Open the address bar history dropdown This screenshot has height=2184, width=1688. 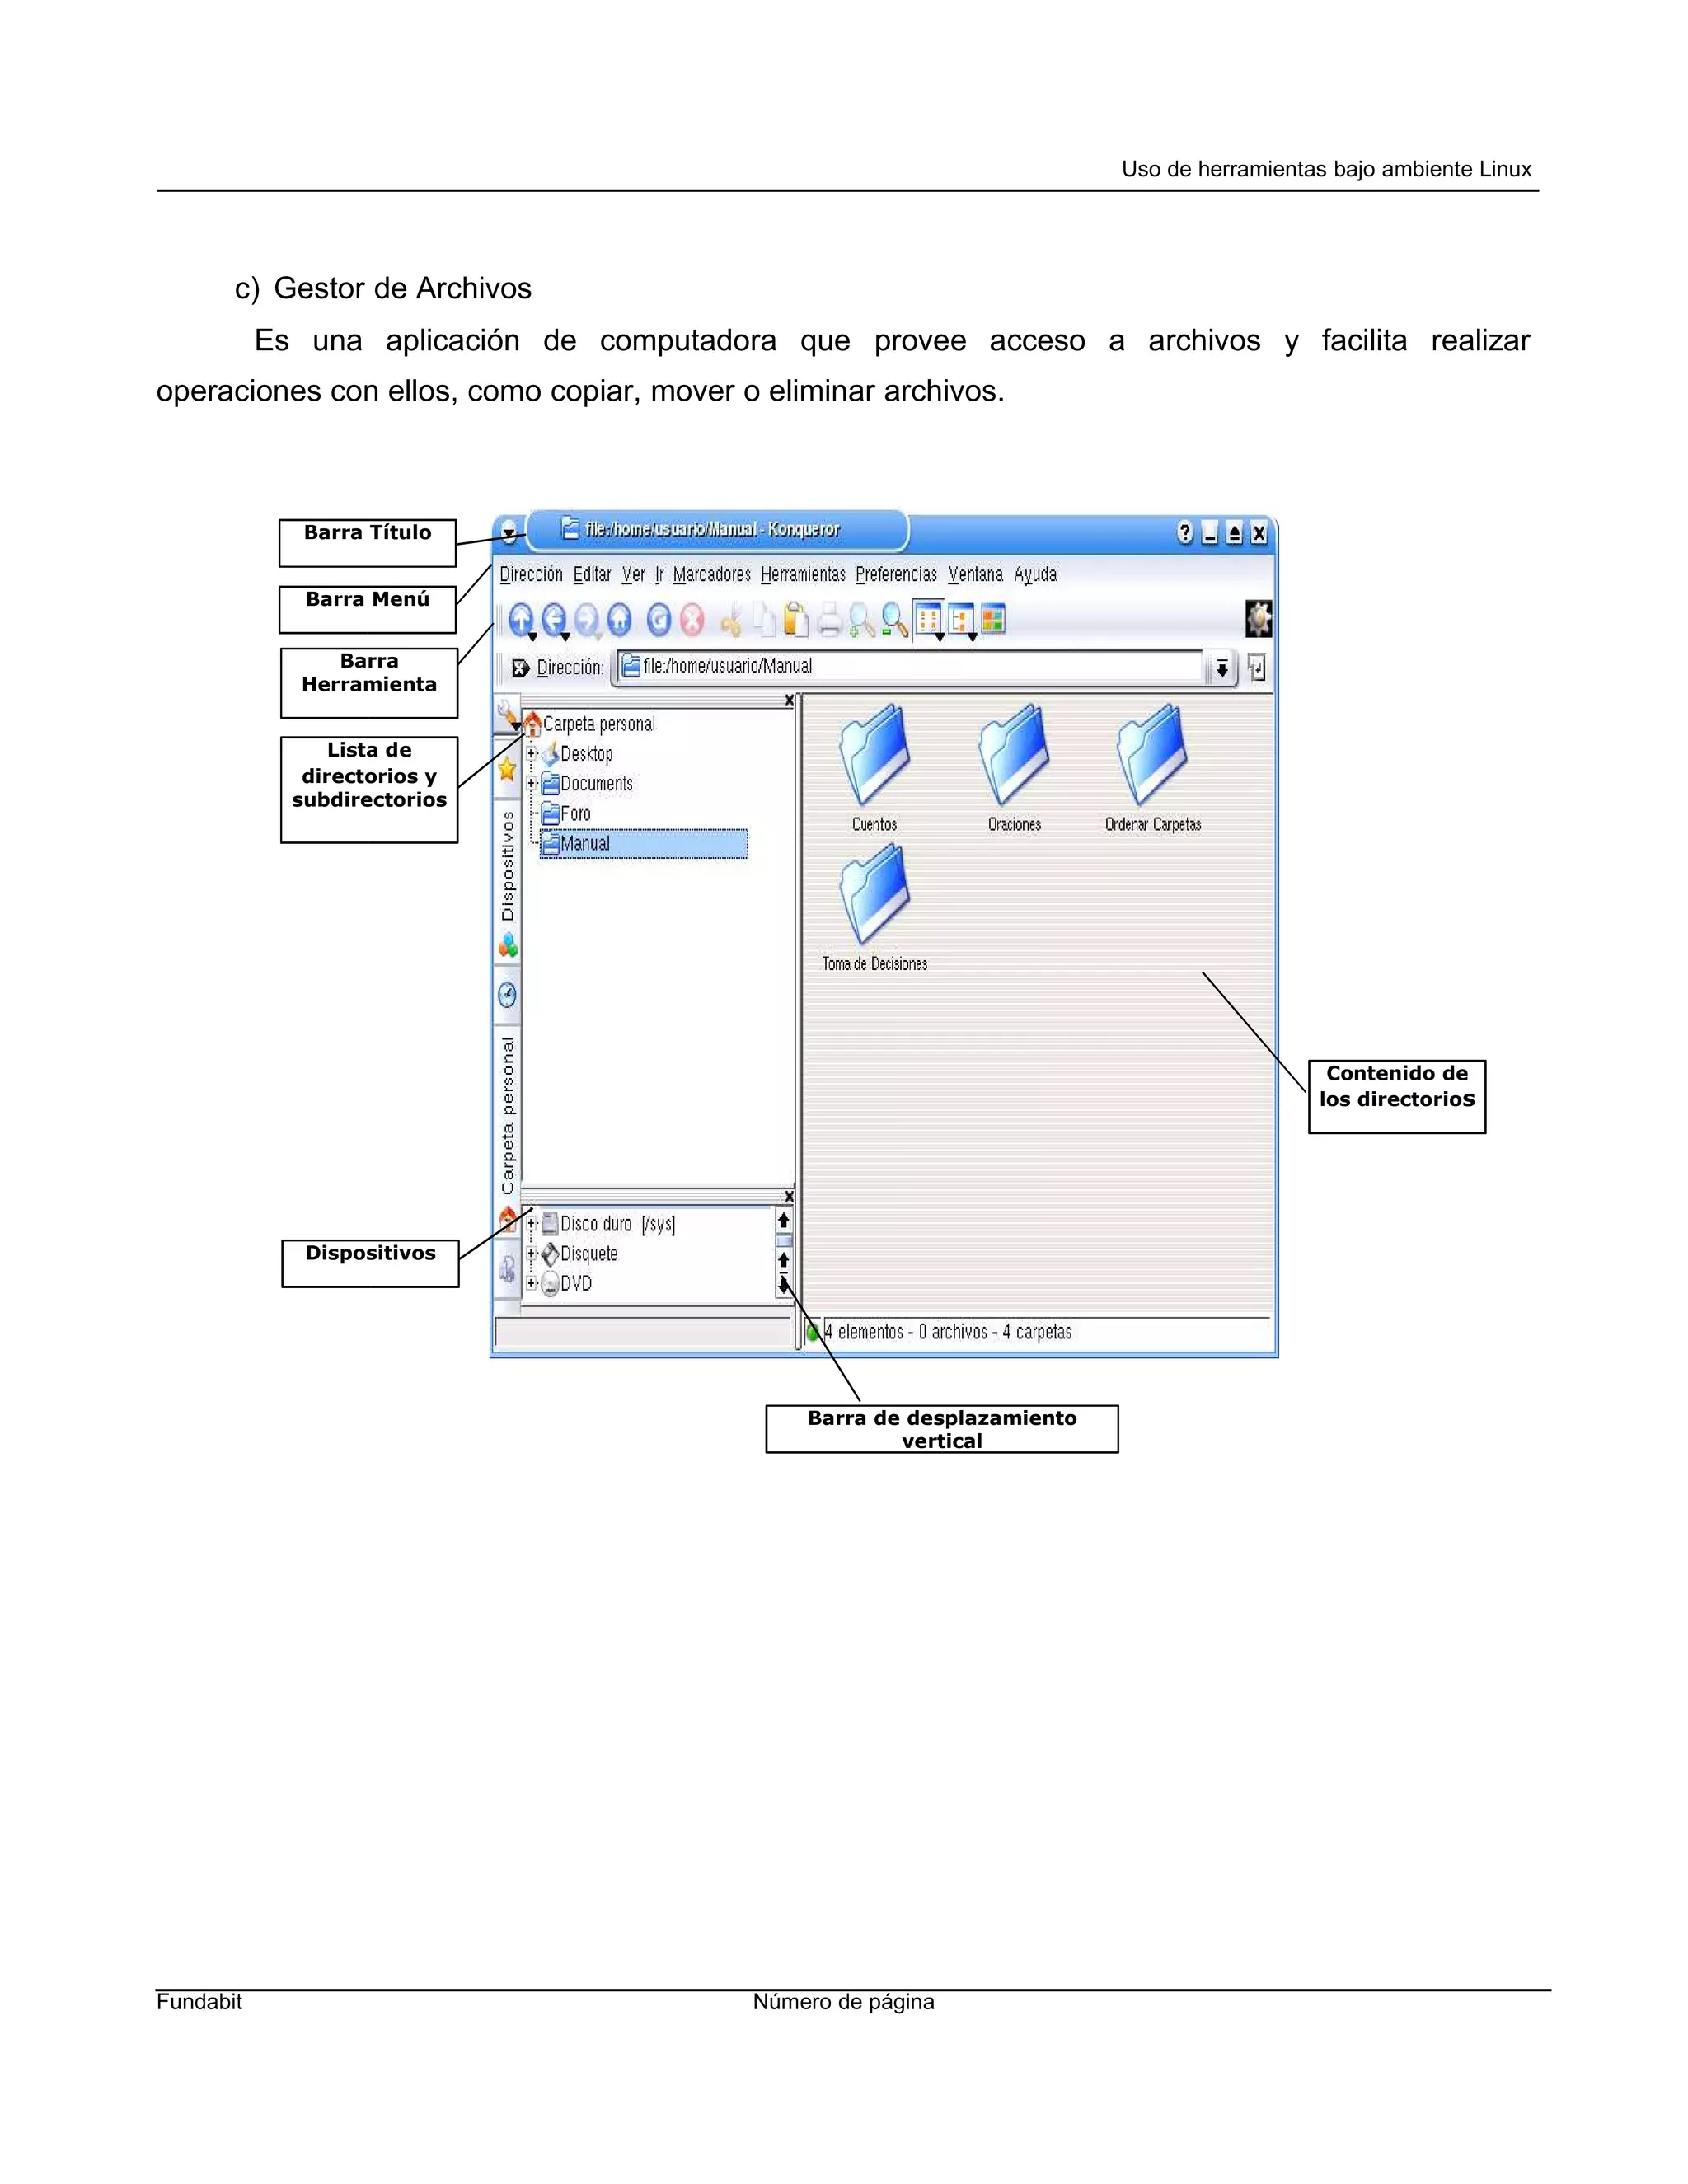1221,669
